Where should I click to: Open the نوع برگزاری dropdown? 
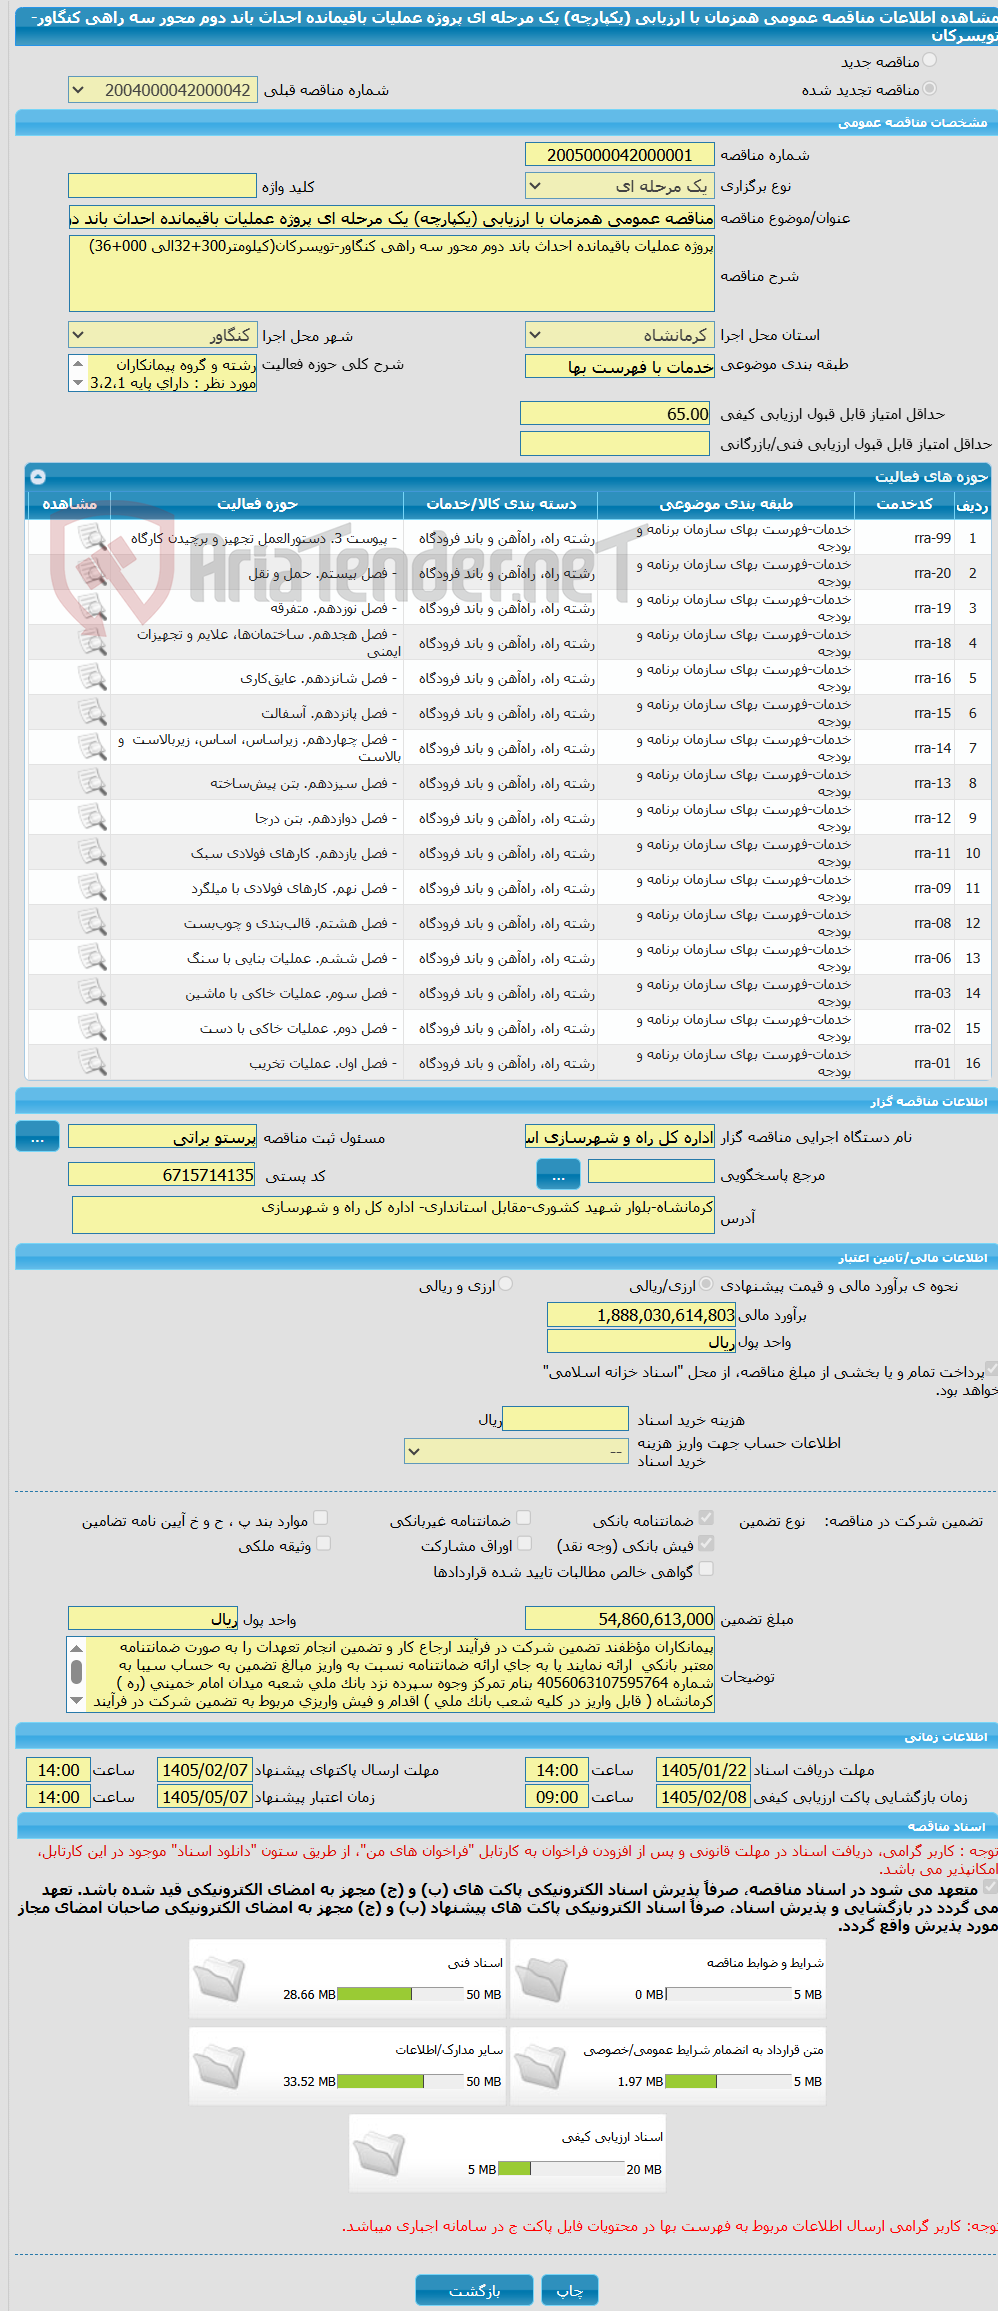(620, 186)
